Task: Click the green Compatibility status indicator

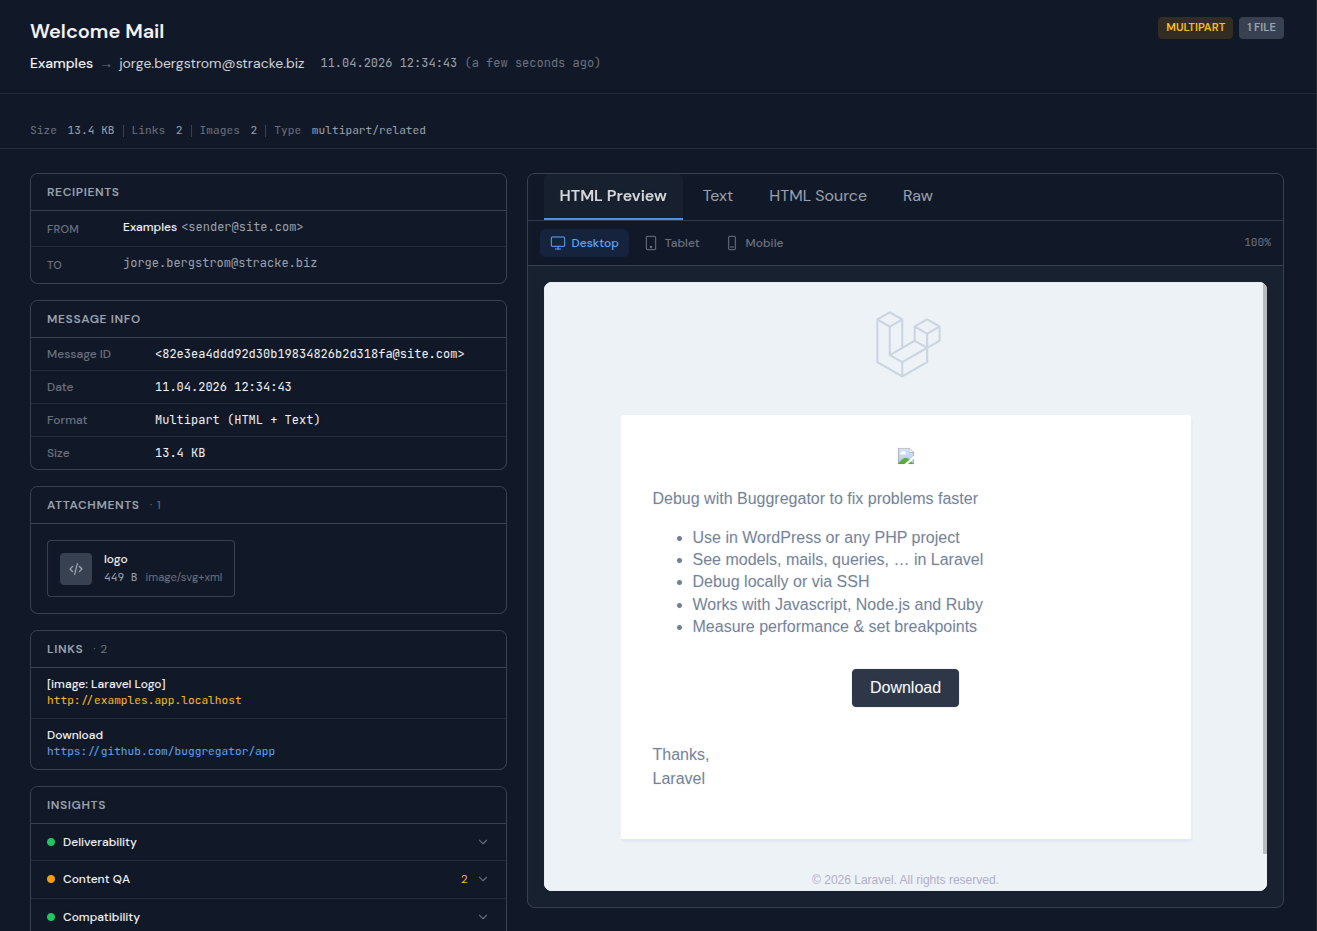Action: click(50, 916)
